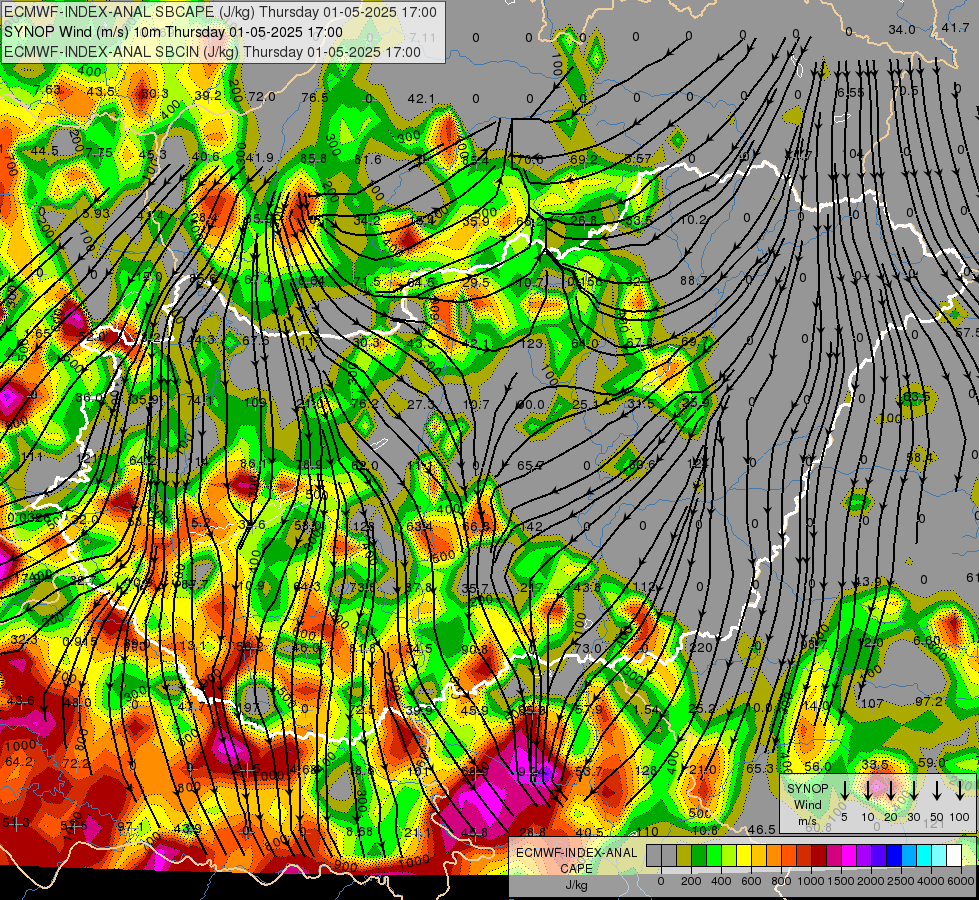Click the 30 m/s wind arrow in legend
Screen dimensions: 979x900
pyautogui.click(x=914, y=791)
